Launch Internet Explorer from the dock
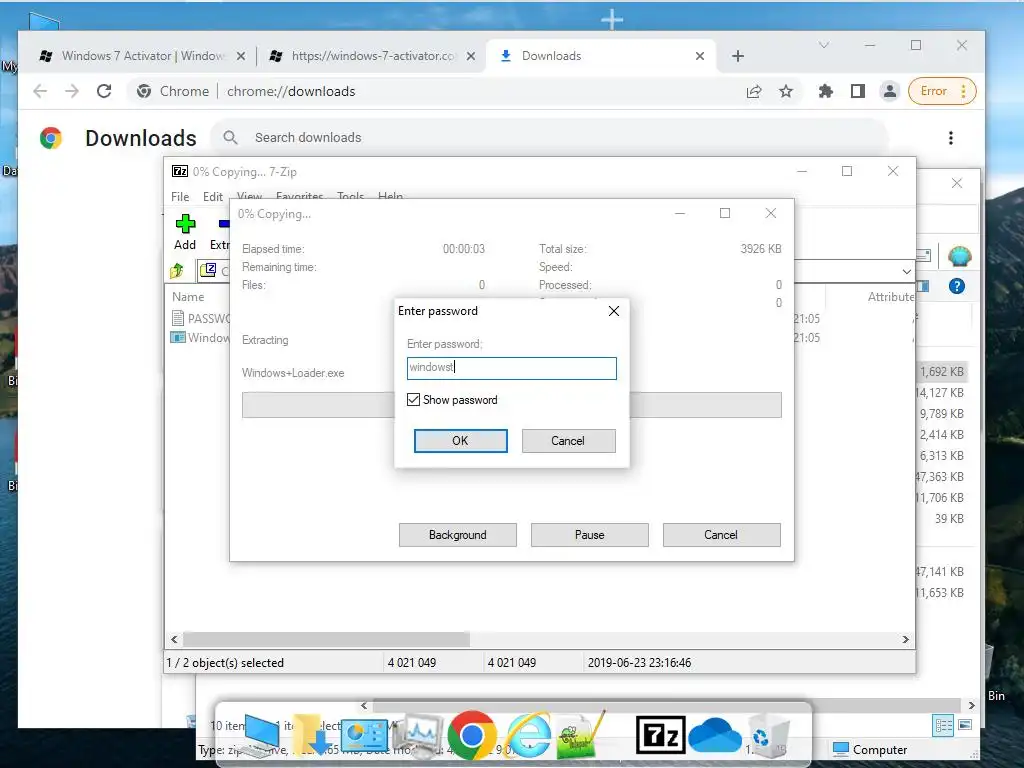1024x768 pixels. [x=528, y=735]
